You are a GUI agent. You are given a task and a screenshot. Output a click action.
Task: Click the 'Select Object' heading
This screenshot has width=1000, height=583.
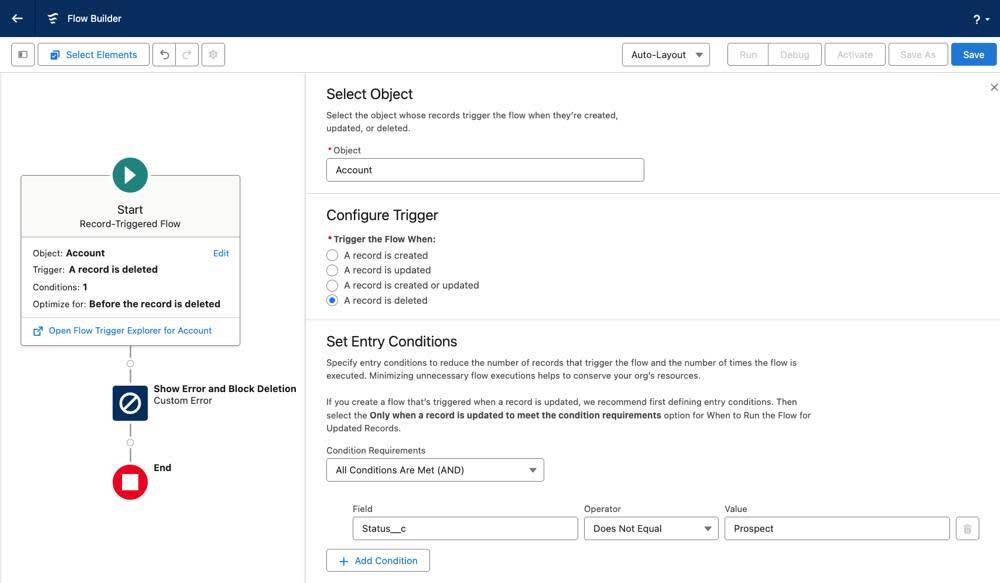(369, 94)
